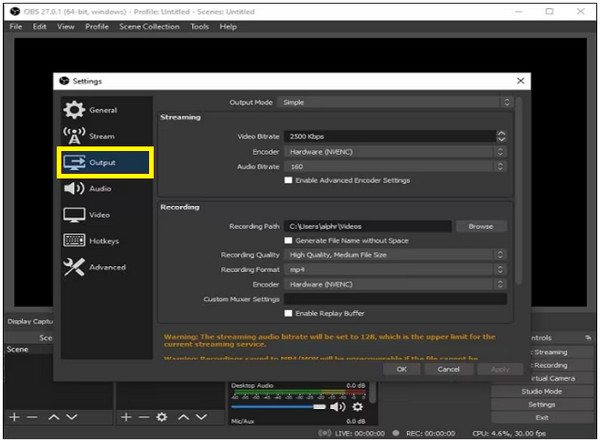This screenshot has width=600, height=442.
Task: Open Hotkeys settings with the keyboard icon
Action: [x=74, y=241]
